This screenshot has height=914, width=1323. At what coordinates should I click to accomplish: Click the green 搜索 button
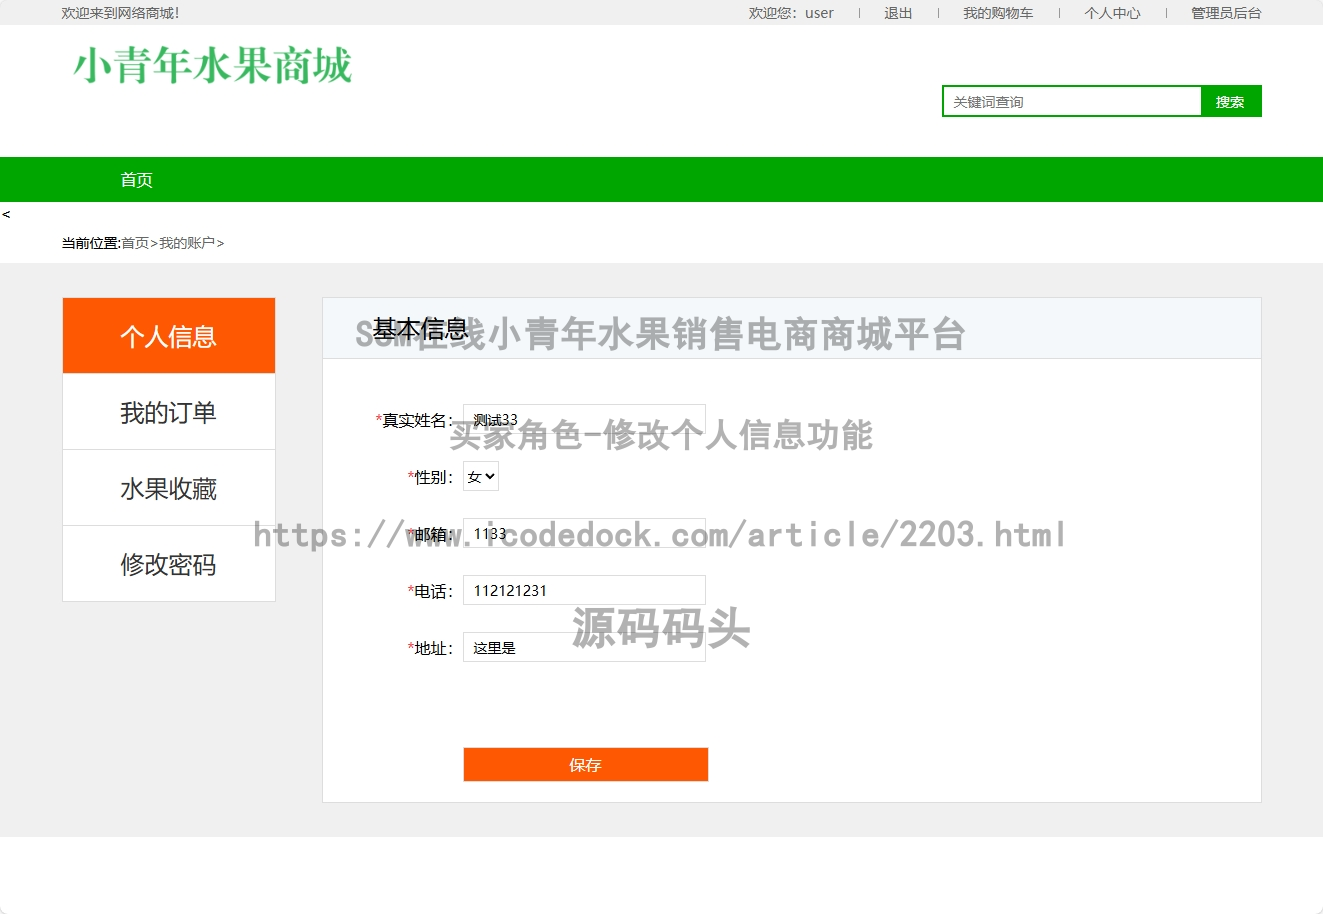click(x=1231, y=101)
